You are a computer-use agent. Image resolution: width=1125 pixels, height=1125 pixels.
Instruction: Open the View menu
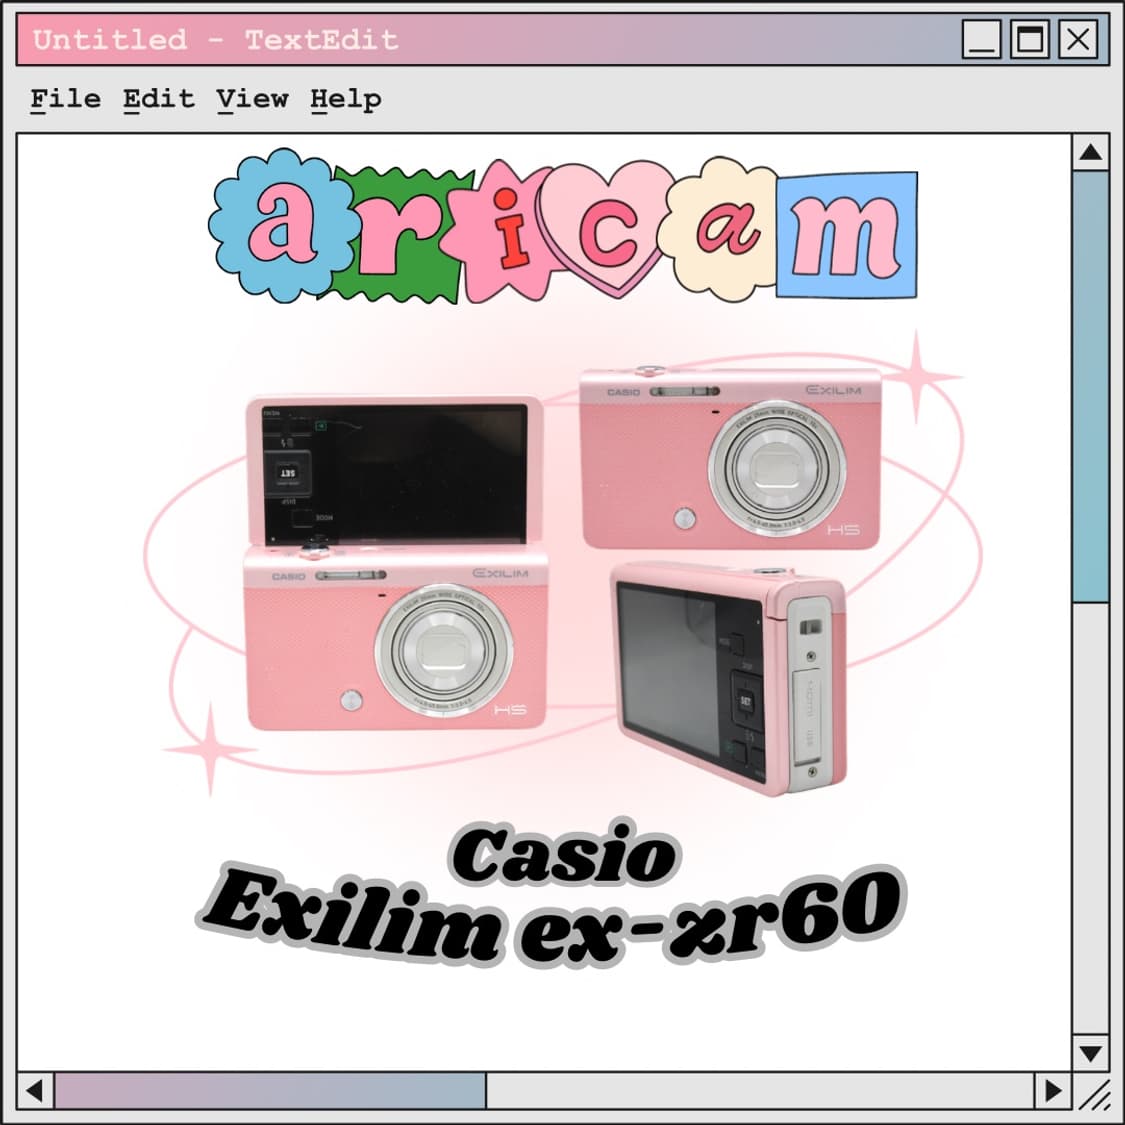(x=252, y=98)
